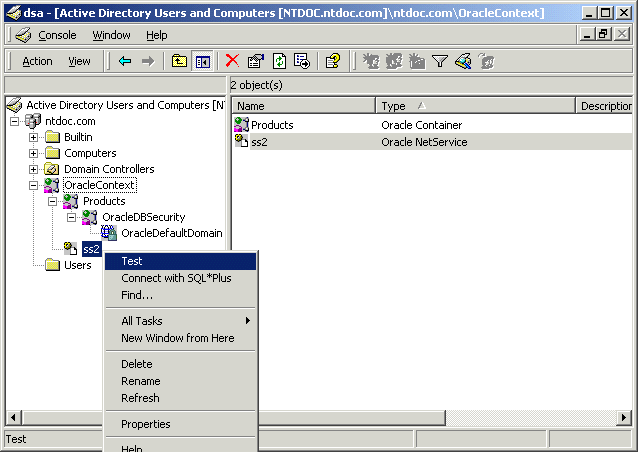The height and width of the screenshot is (452, 638).
Task: Click the Back arrow toolbar icon
Action: pos(125,61)
